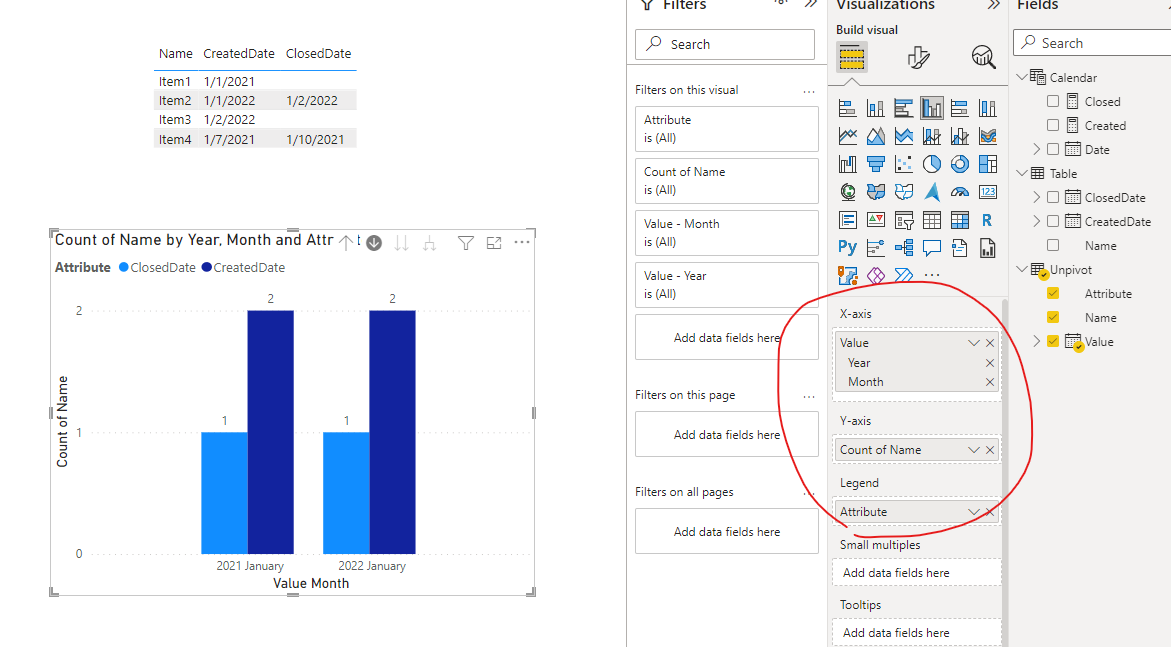This screenshot has width=1171, height=647.
Task: Open the Attribute filter card
Action: tap(727, 129)
